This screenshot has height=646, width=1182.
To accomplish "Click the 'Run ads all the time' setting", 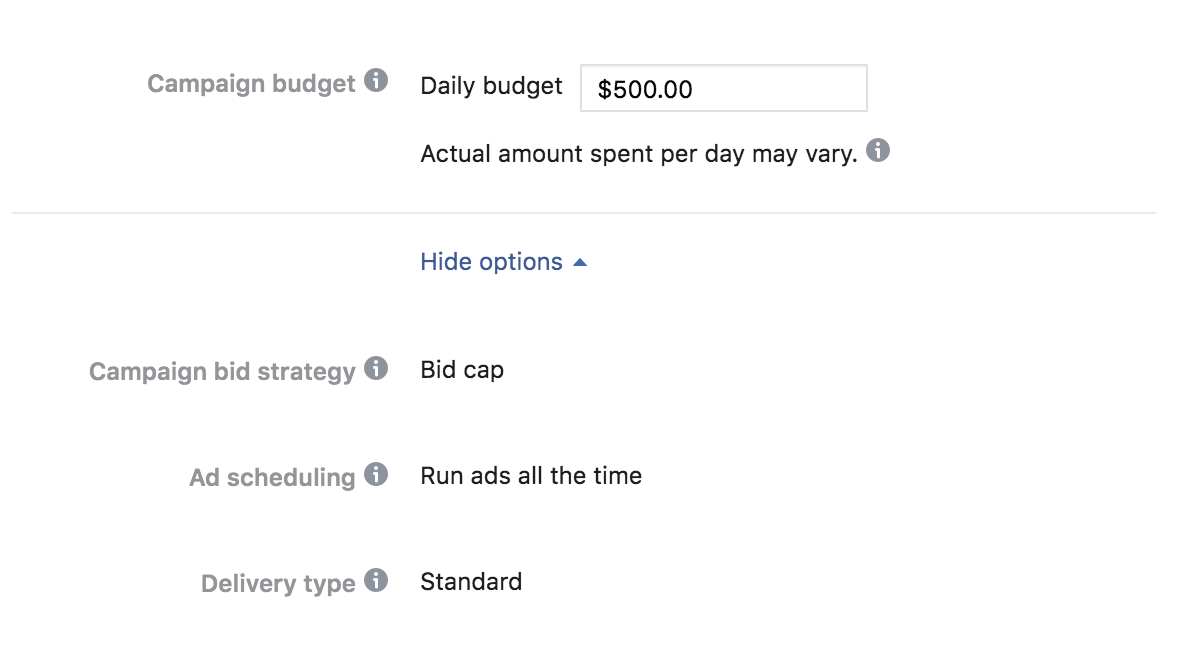I will pyautogui.click(x=531, y=476).
